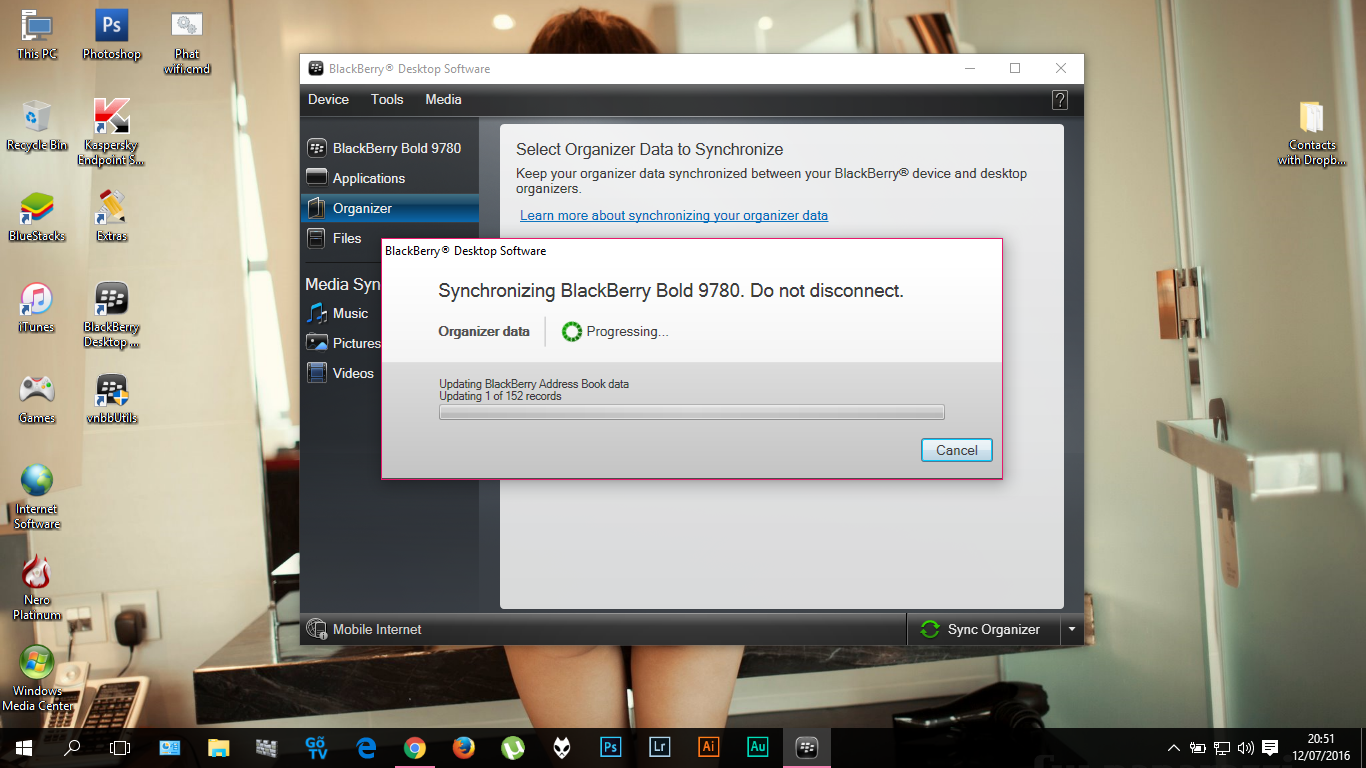1366x768 pixels.
Task: Open the Action Center notifications
Action: (x=1270, y=747)
